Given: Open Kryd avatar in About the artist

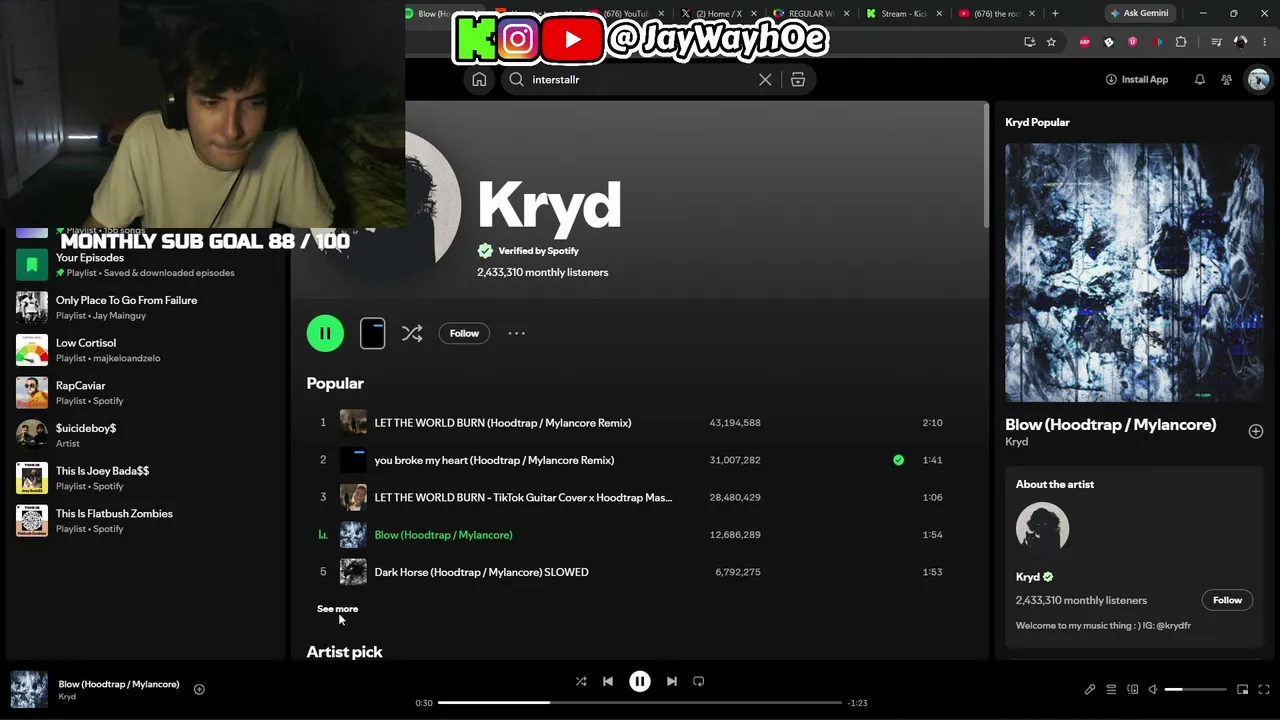Looking at the screenshot, I should click(x=1042, y=529).
